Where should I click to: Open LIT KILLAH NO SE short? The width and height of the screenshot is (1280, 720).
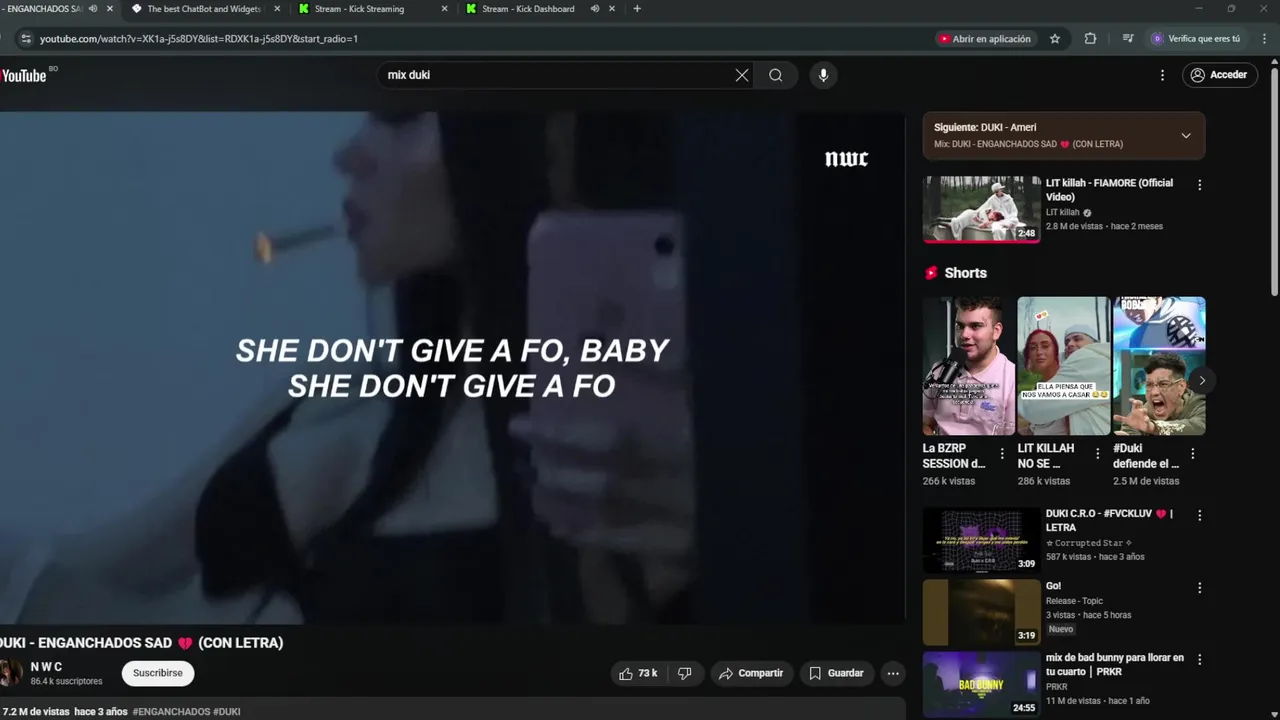1063,366
